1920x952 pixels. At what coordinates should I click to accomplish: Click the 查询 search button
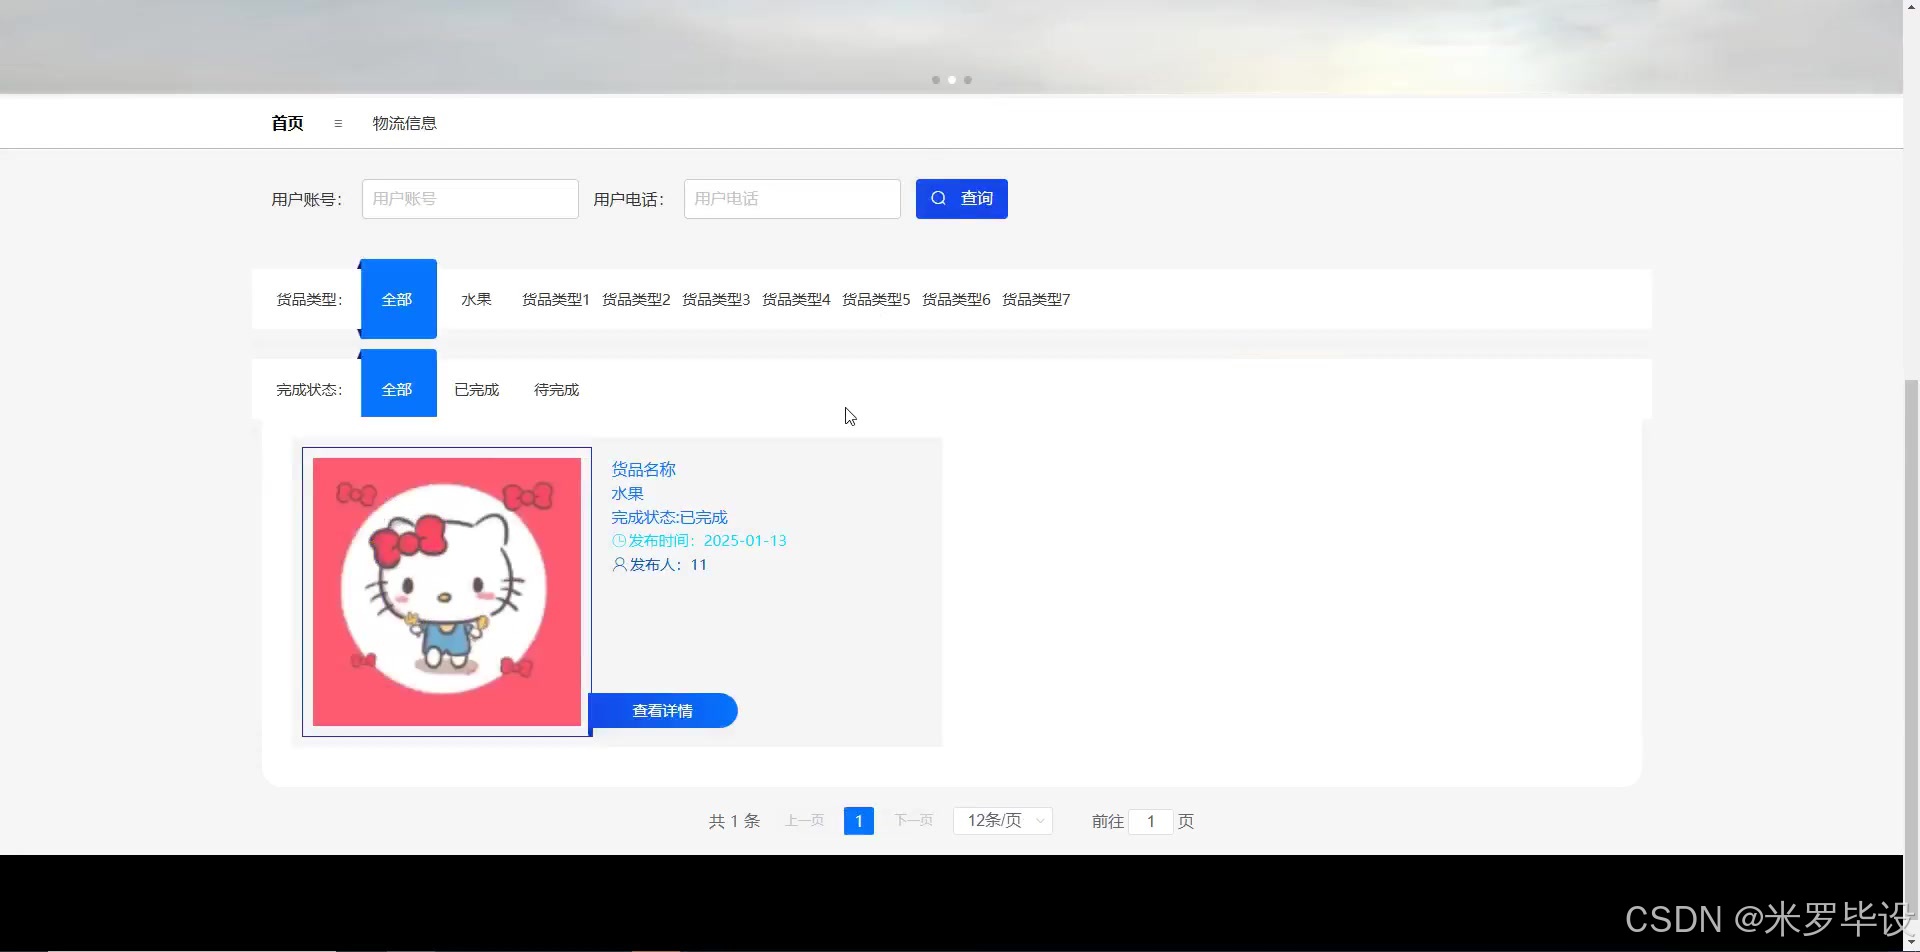962,199
